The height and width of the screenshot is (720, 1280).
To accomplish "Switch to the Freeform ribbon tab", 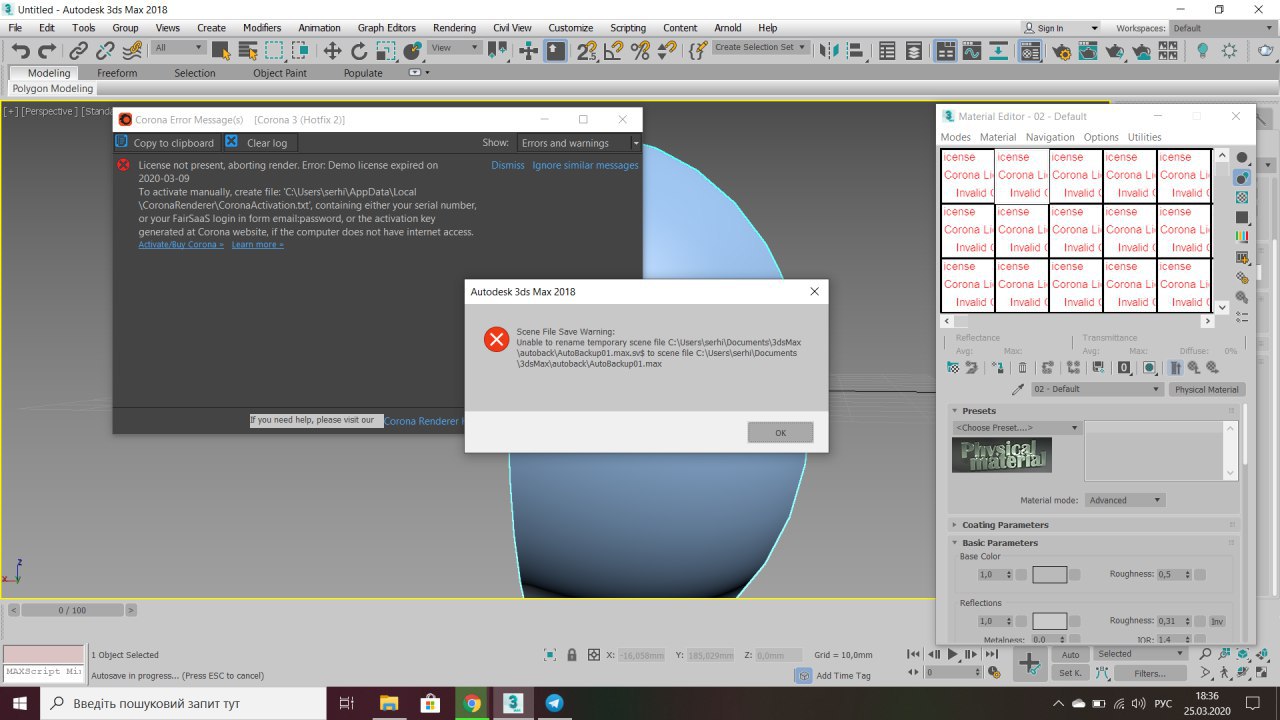I will click(x=117, y=73).
